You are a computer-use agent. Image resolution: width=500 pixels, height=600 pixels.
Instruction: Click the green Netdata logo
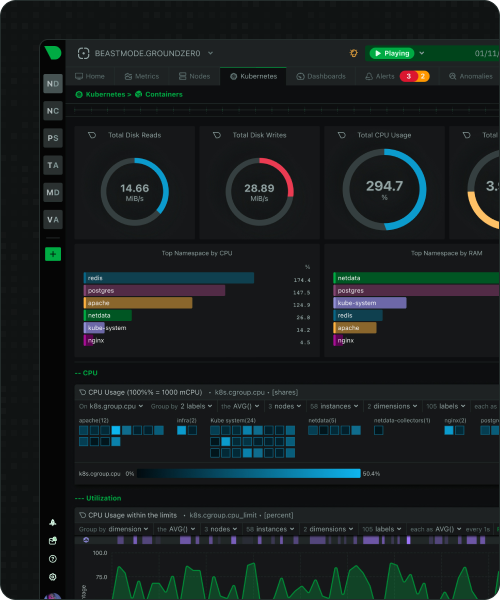click(53, 53)
